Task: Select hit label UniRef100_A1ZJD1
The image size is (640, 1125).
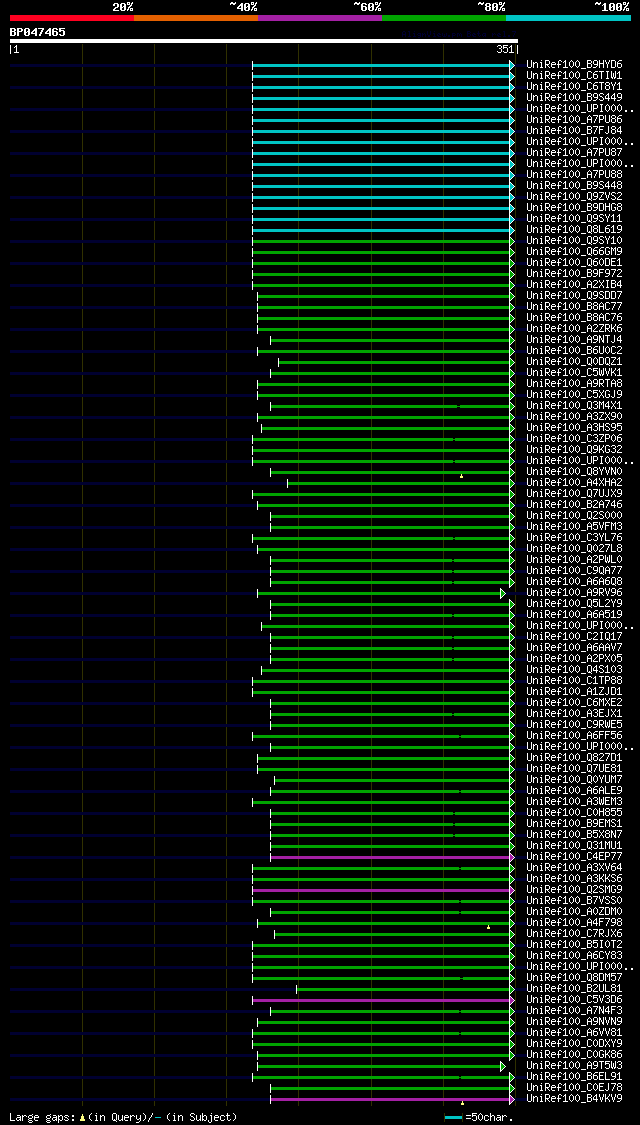Action: (574, 692)
